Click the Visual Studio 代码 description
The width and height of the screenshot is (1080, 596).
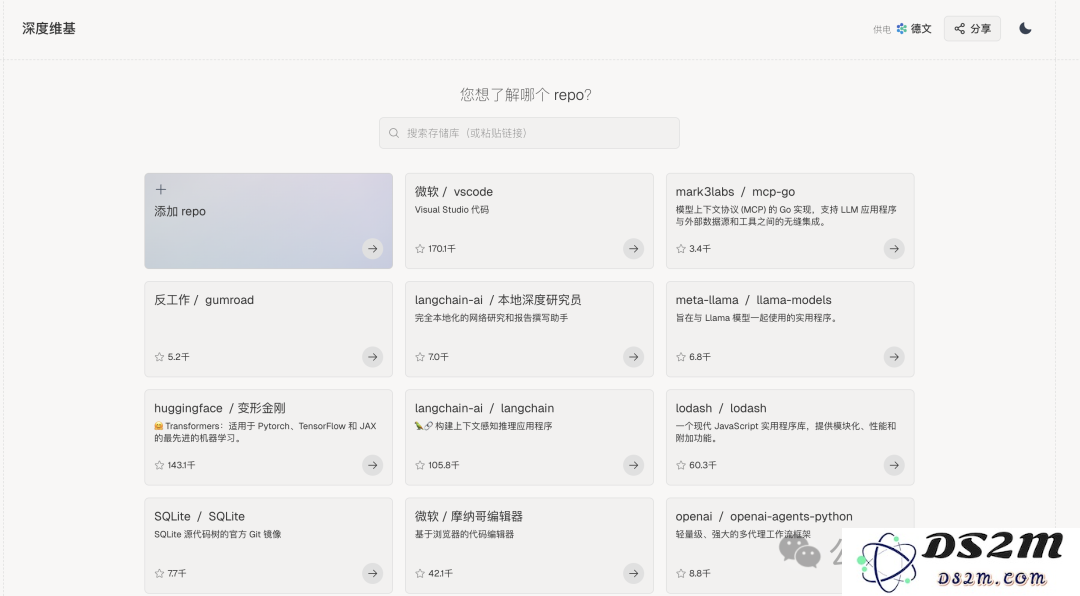tap(452, 209)
